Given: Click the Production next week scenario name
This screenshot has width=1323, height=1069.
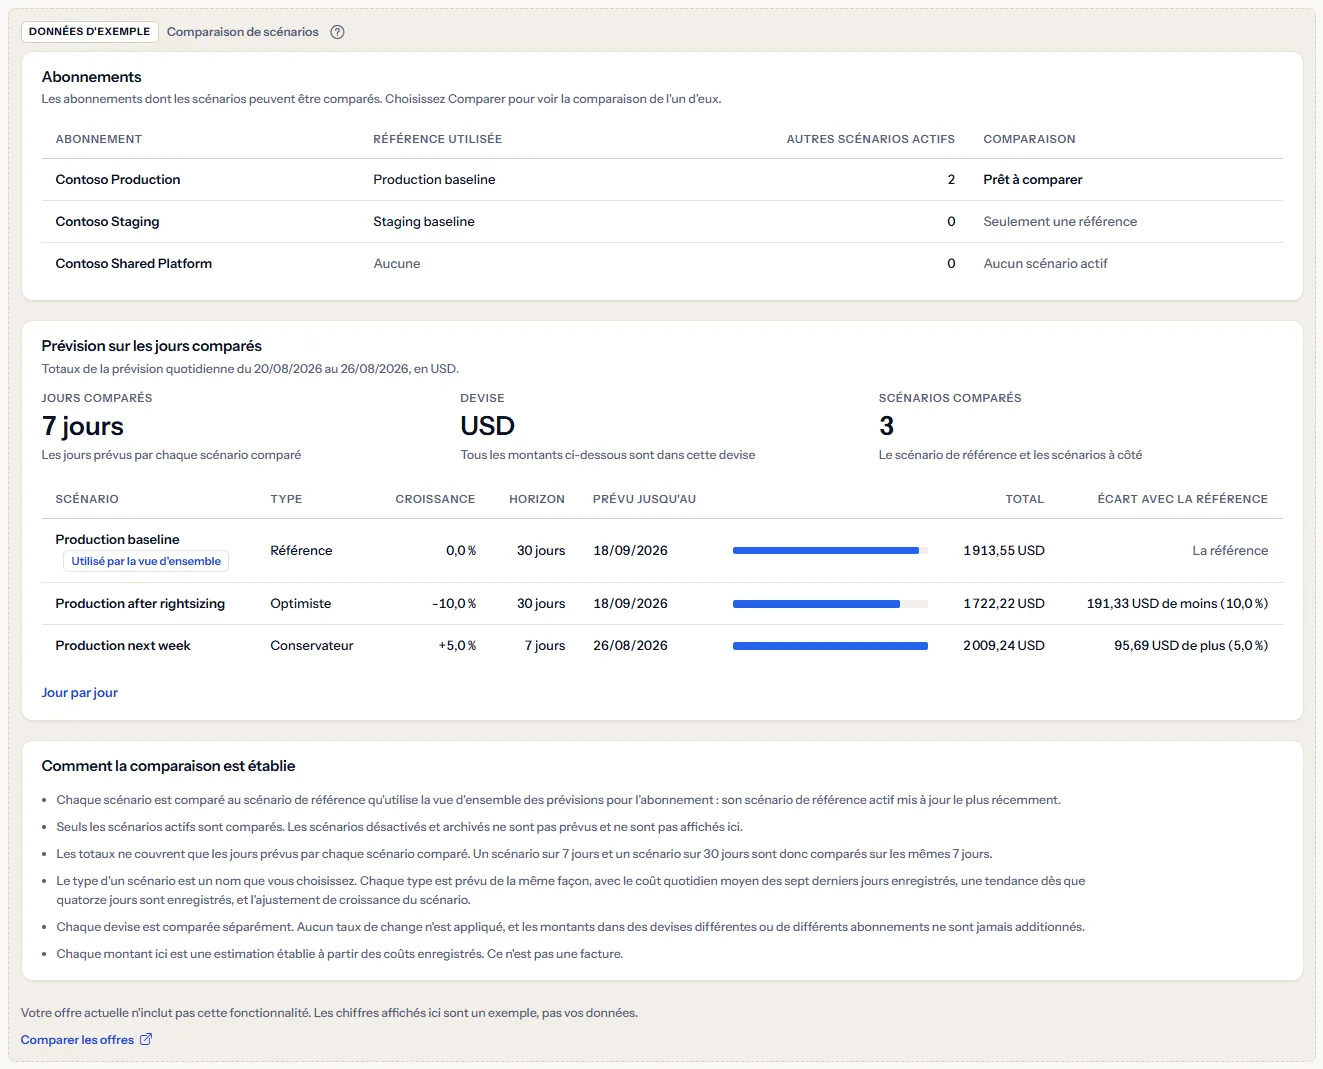Looking at the screenshot, I should [x=123, y=646].
